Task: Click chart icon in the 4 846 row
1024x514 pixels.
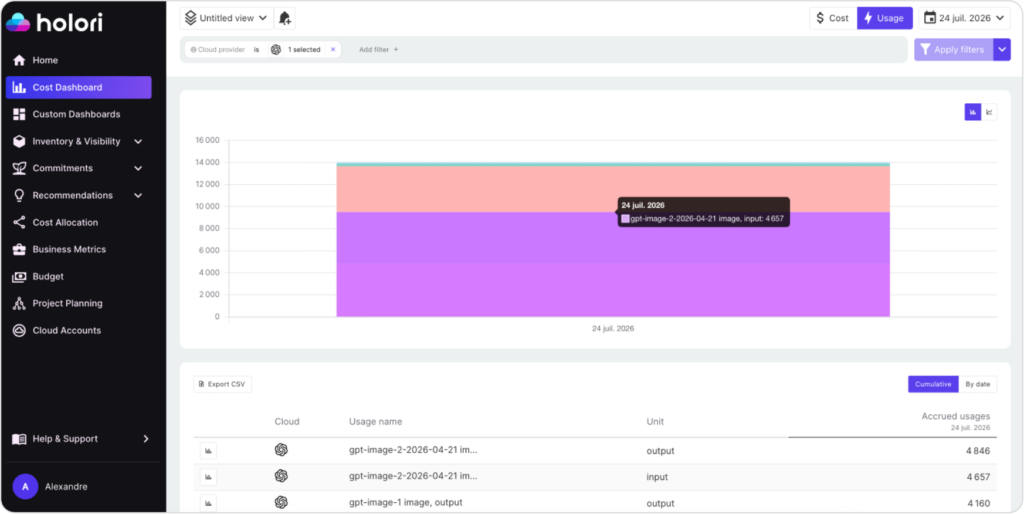Action: click(208, 451)
